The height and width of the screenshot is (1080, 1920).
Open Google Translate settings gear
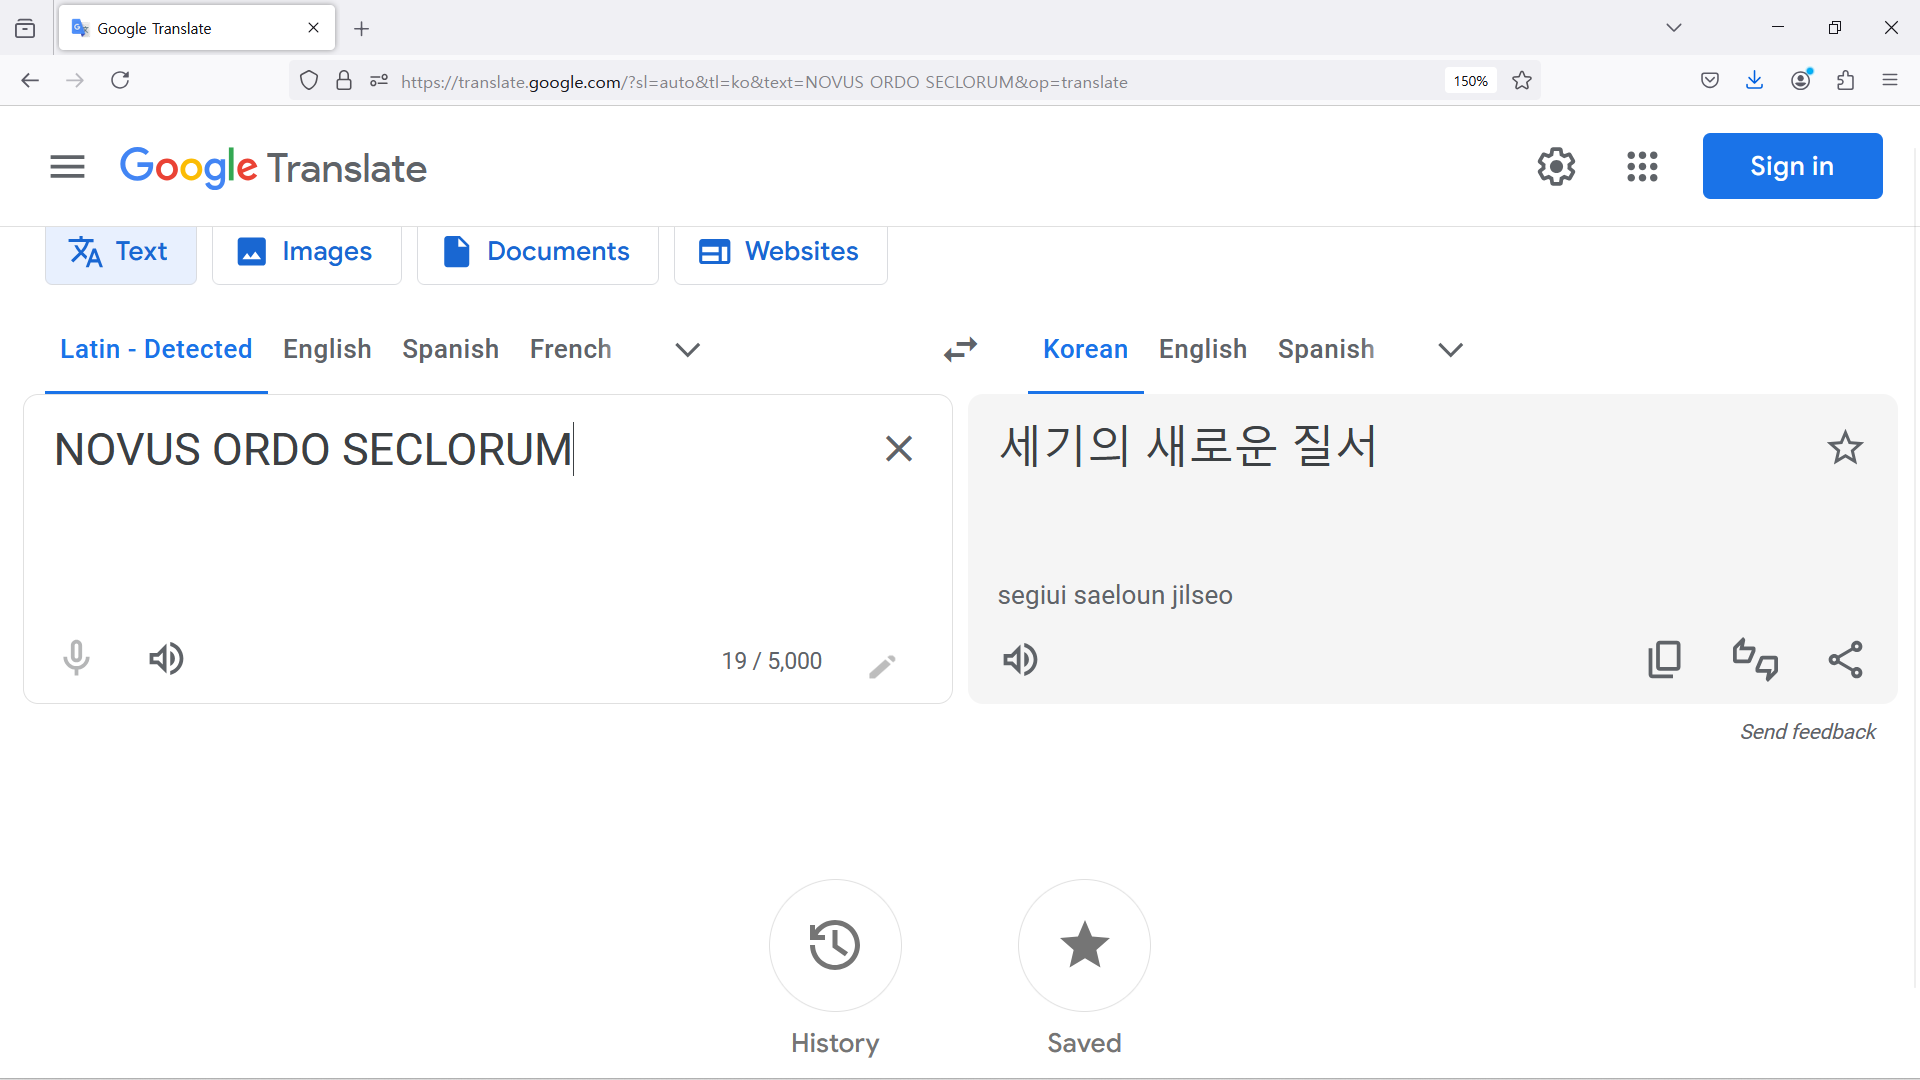1556,167
